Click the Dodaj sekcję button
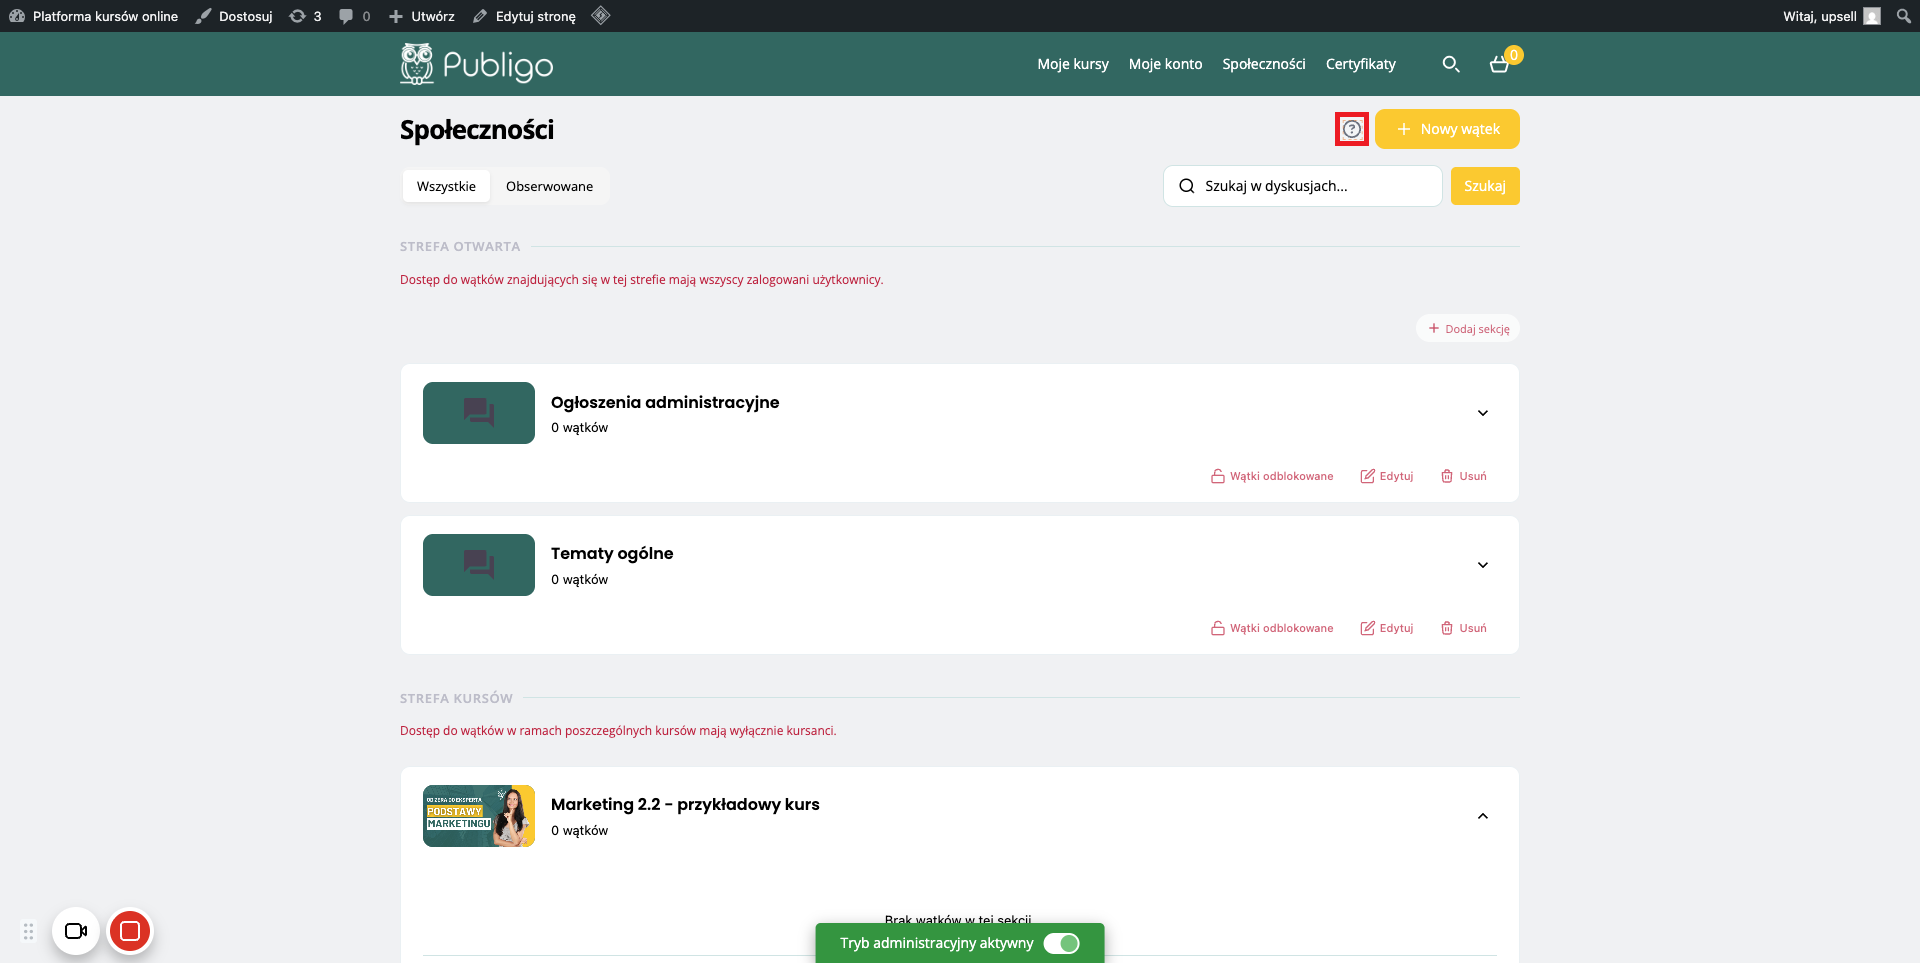Image resolution: width=1920 pixels, height=963 pixels. tap(1467, 329)
